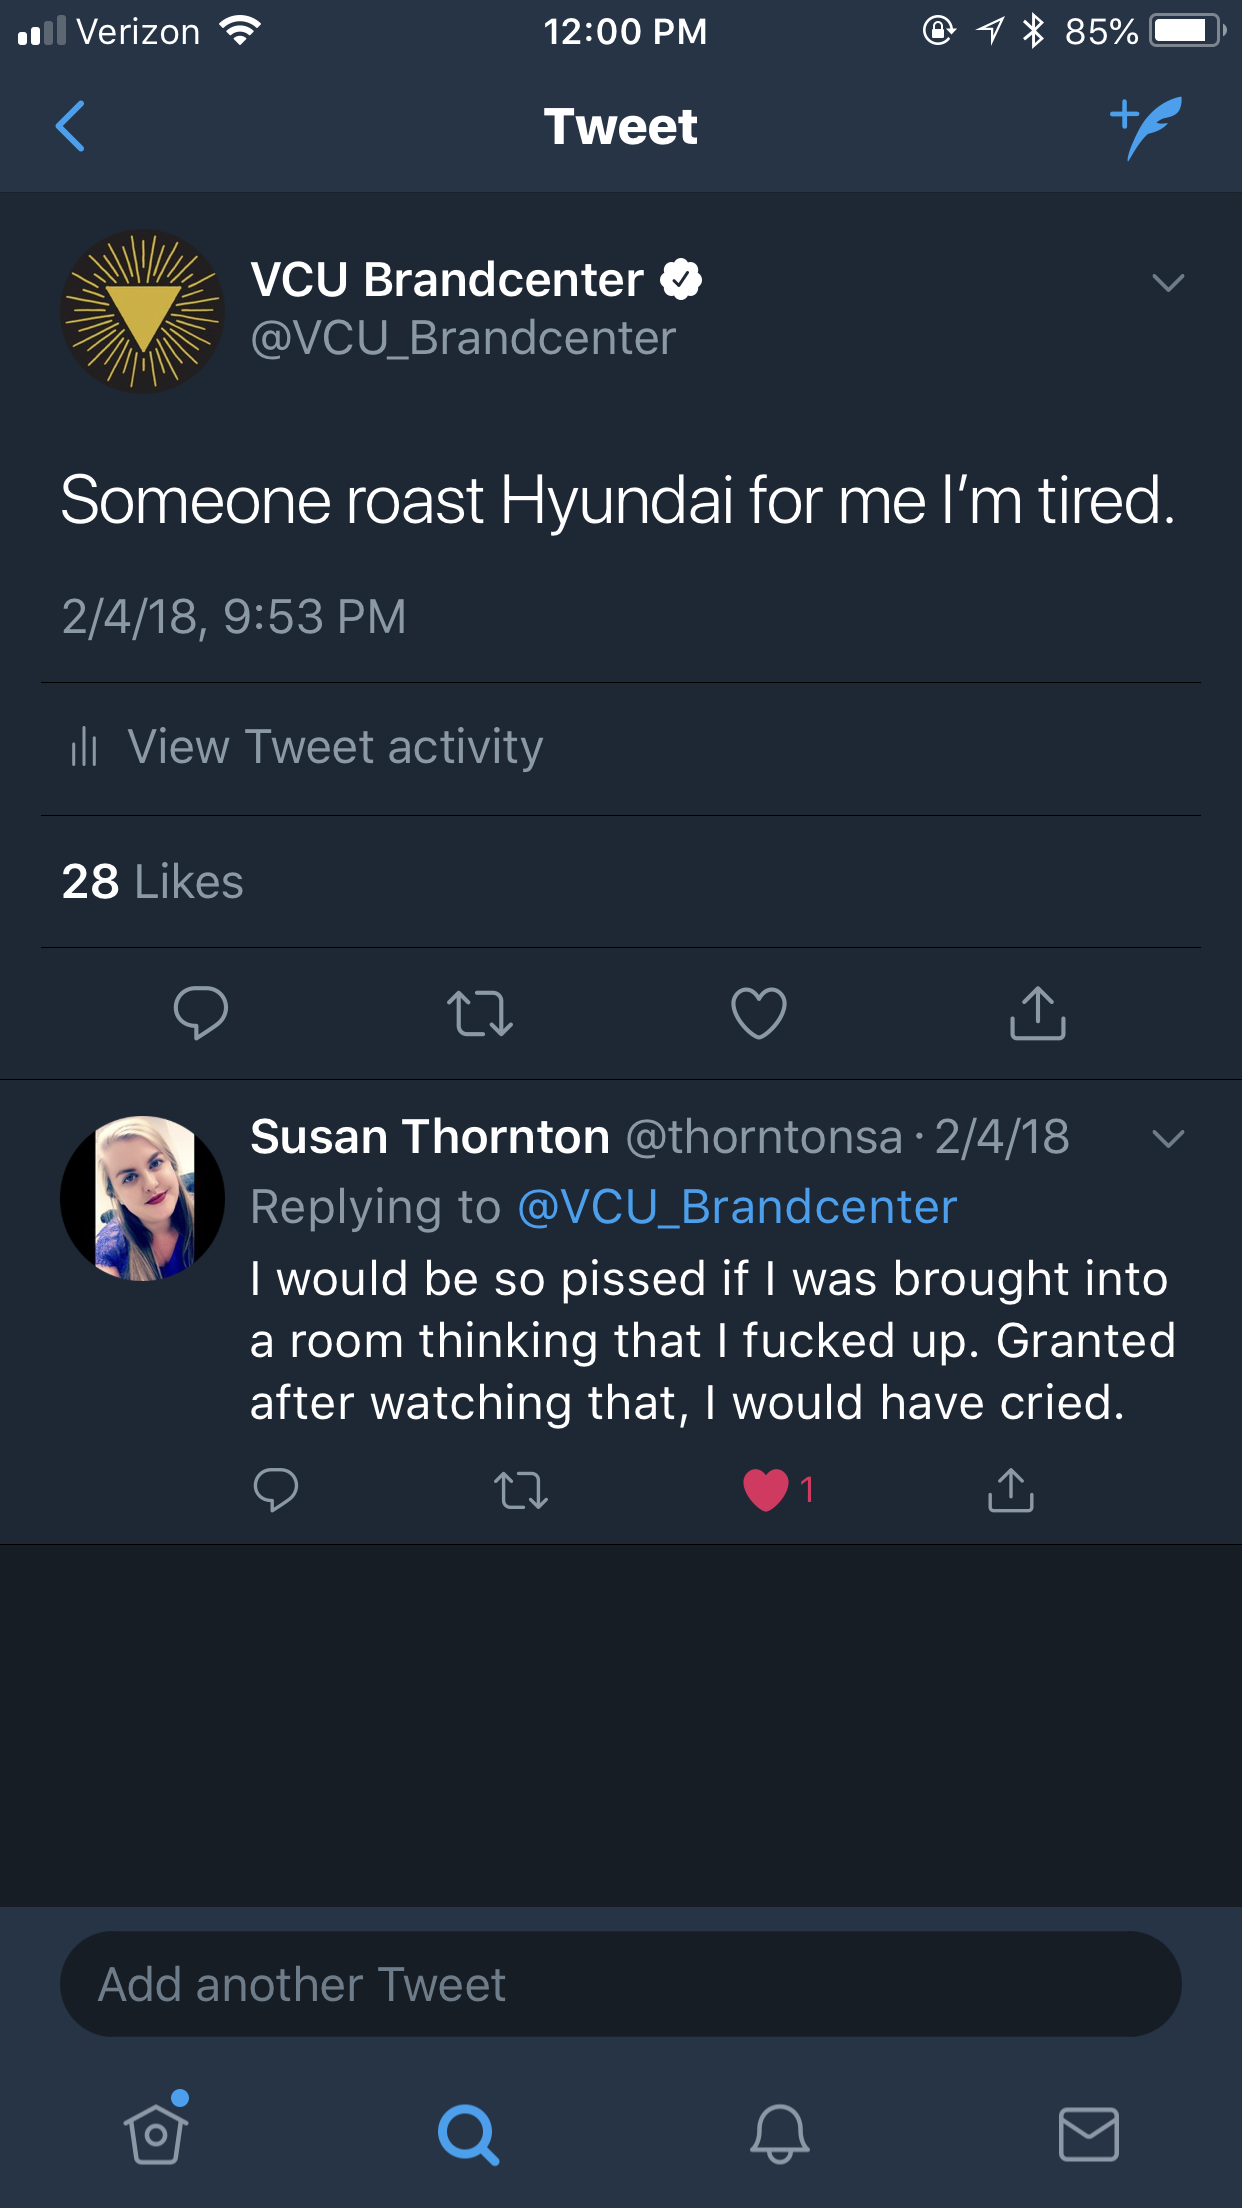Tap the Add another Tweet field
Image resolution: width=1242 pixels, height=2208 pixels.
pyautogui.click(x=620, y=1984)
